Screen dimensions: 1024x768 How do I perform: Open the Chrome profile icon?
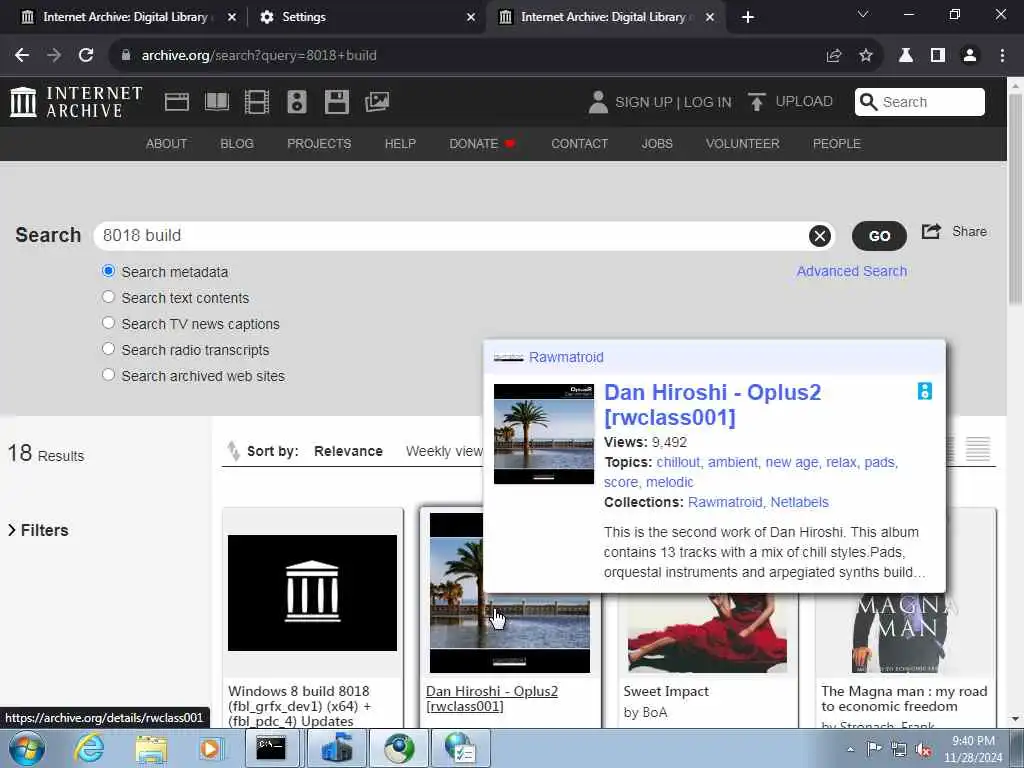pyautogui.click(x=970, y=56)
